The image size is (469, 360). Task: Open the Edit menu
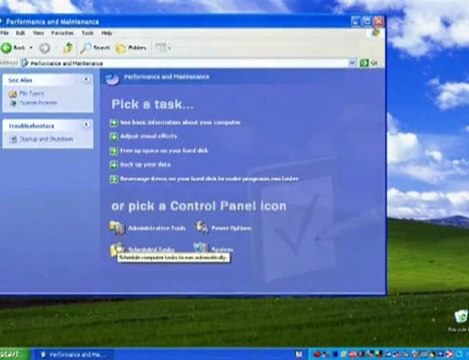20,33
